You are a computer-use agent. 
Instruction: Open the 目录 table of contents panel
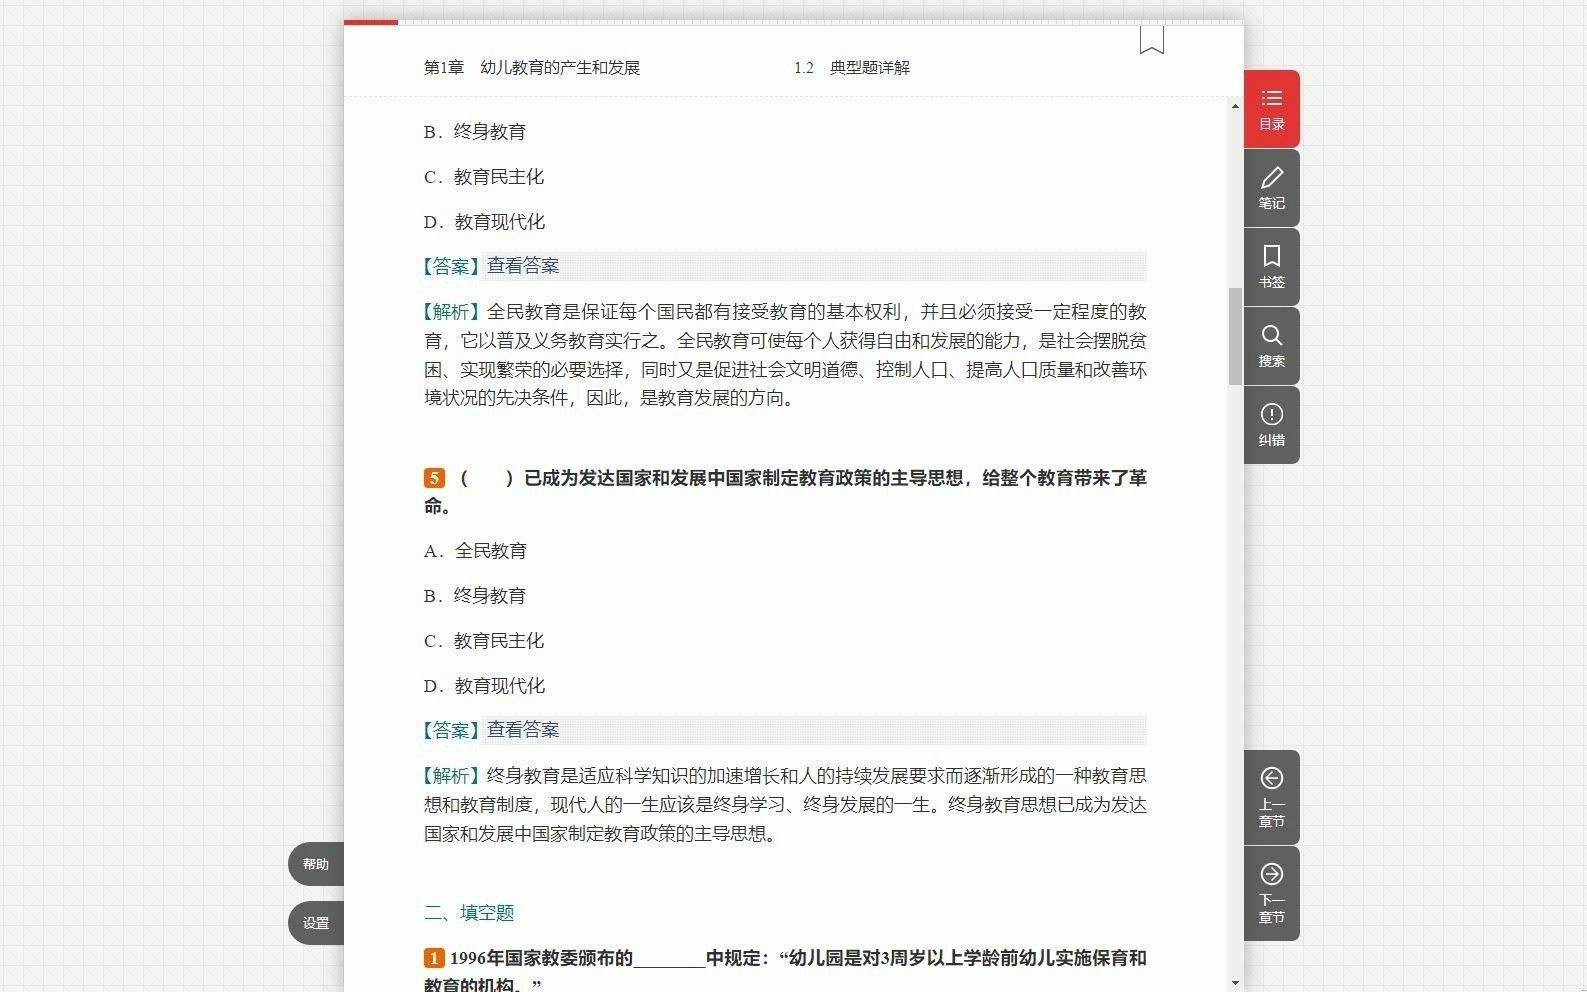[1271, 109]
